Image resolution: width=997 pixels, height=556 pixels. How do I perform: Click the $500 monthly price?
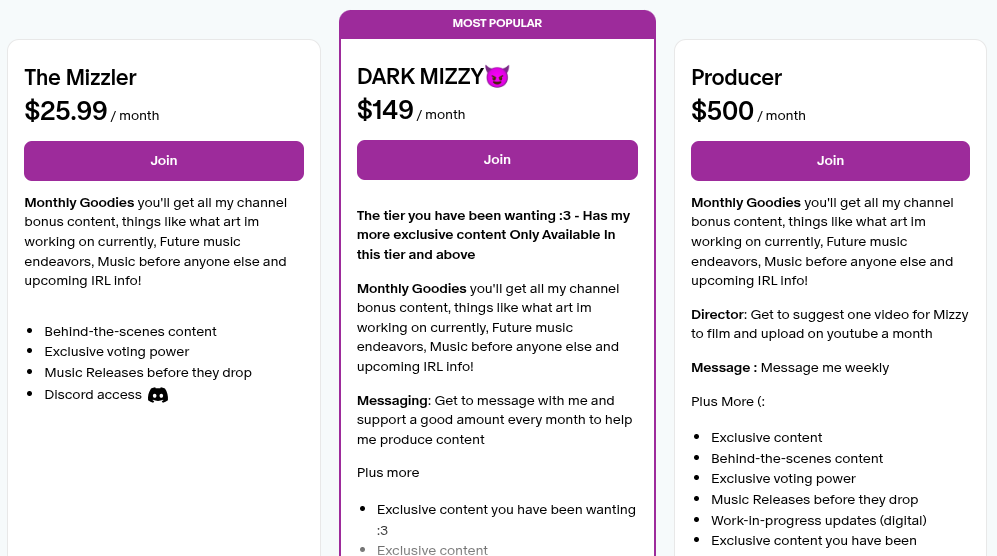(722, 111)
